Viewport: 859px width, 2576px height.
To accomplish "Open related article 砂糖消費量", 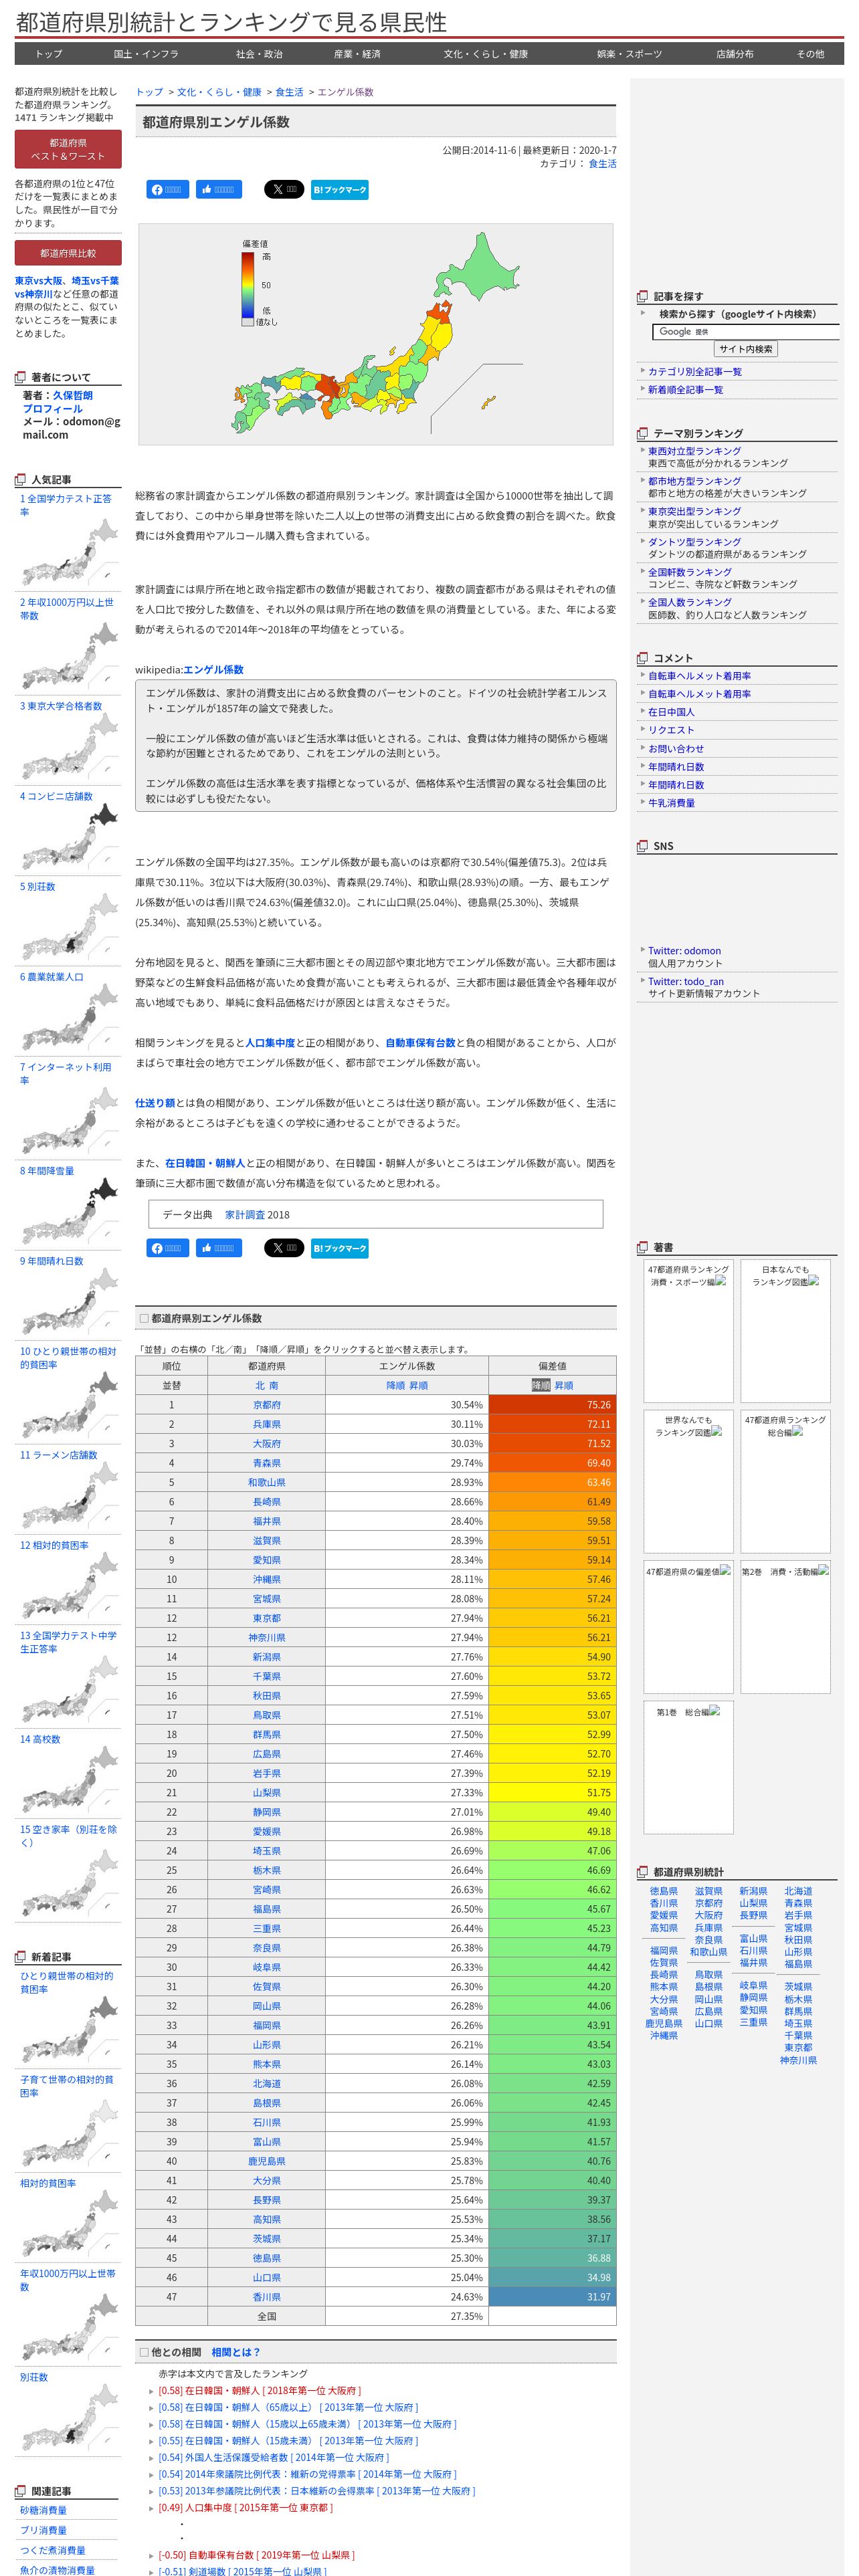I will [x=43, y=2510].
